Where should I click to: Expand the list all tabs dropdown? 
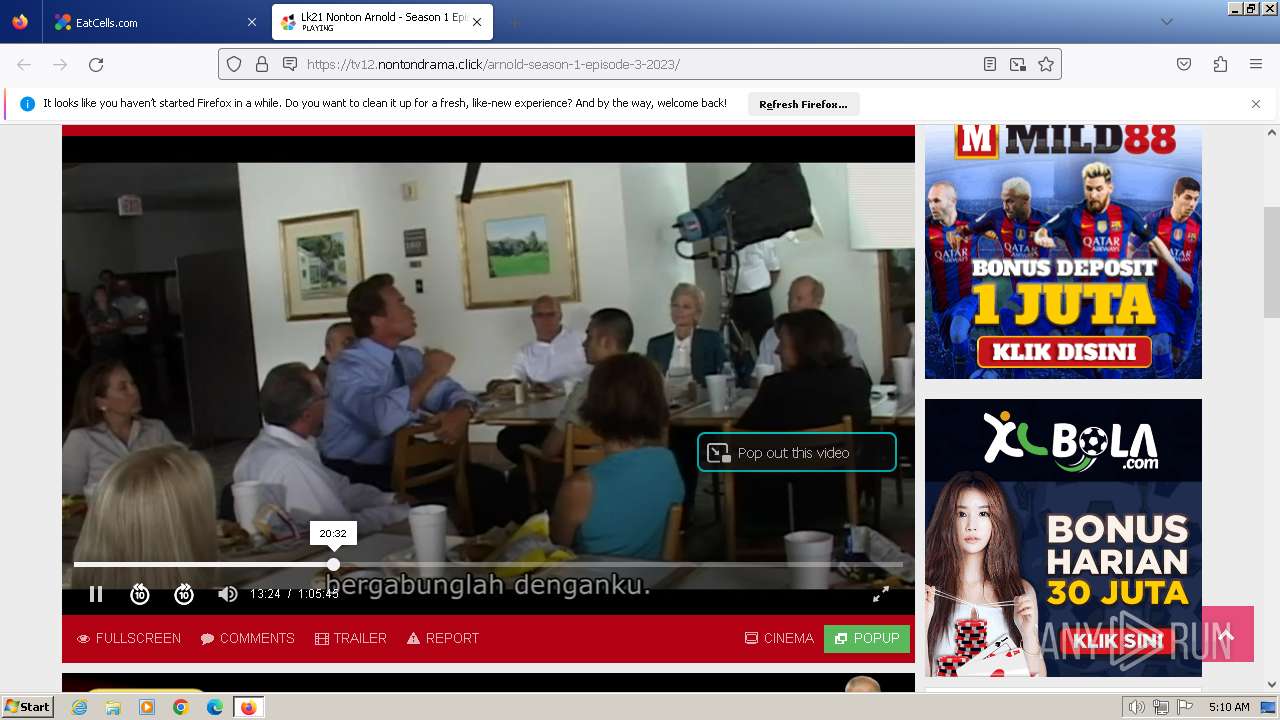click(x=1166, y=22)
